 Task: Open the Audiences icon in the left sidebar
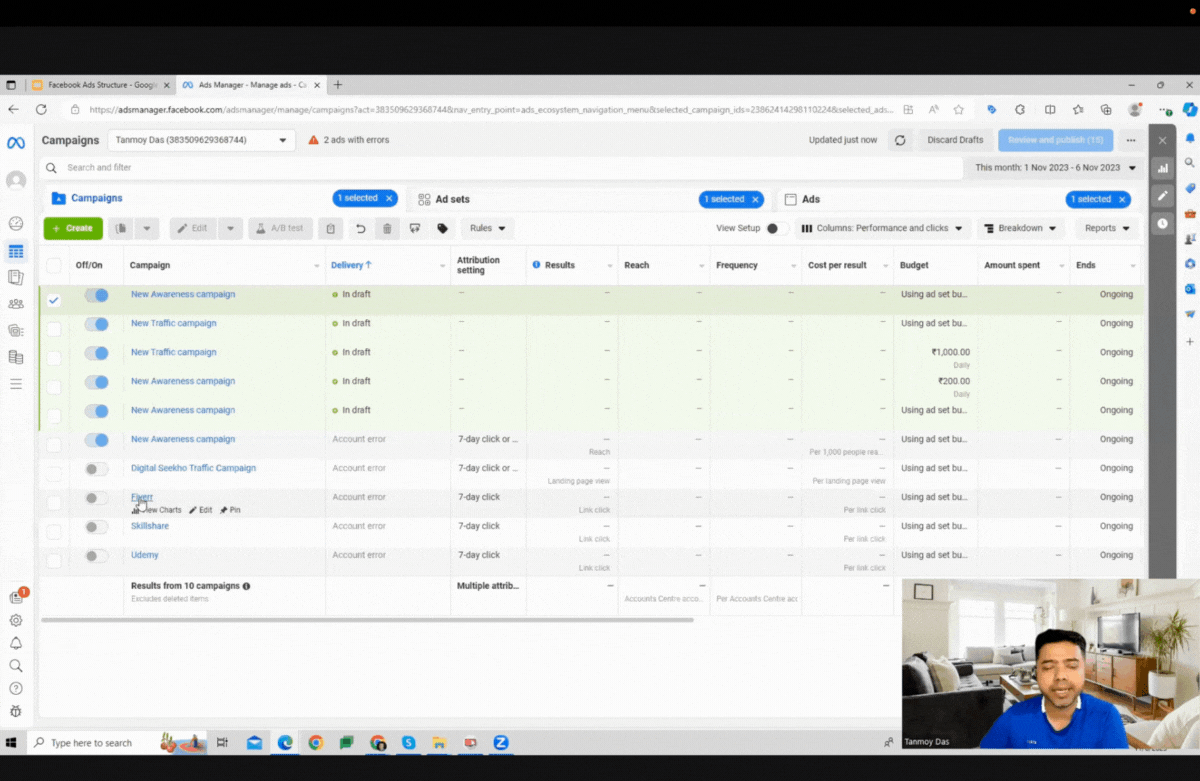point(16,304)
